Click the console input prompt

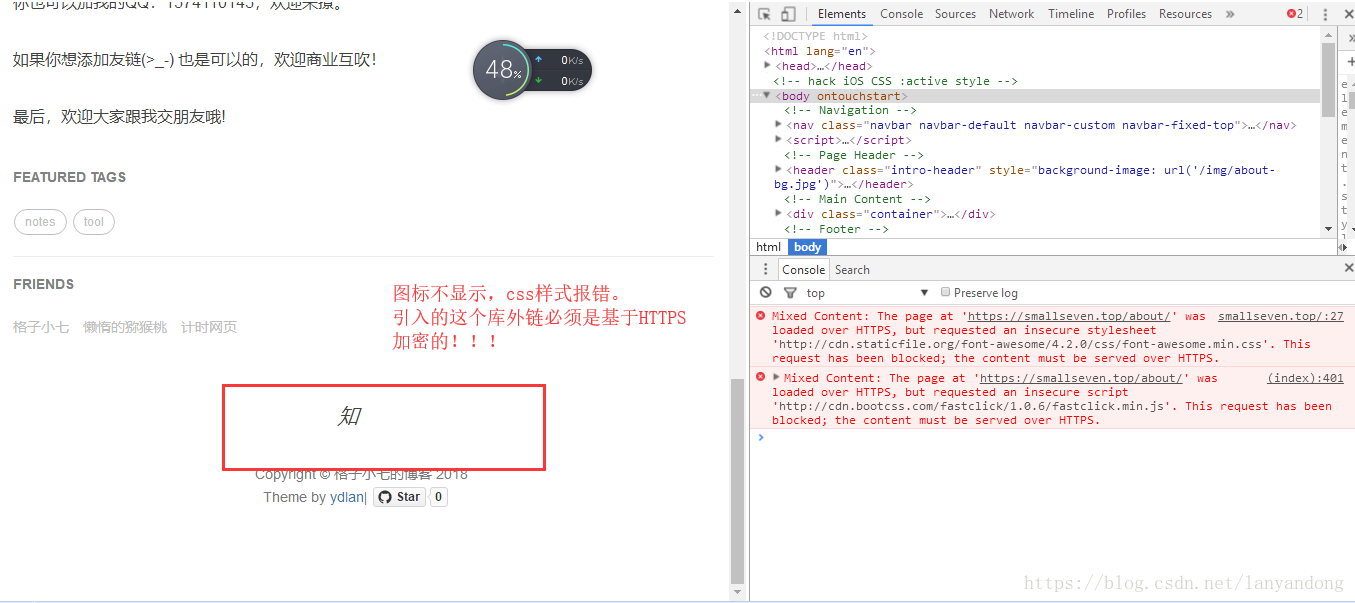pos(1050,438)
